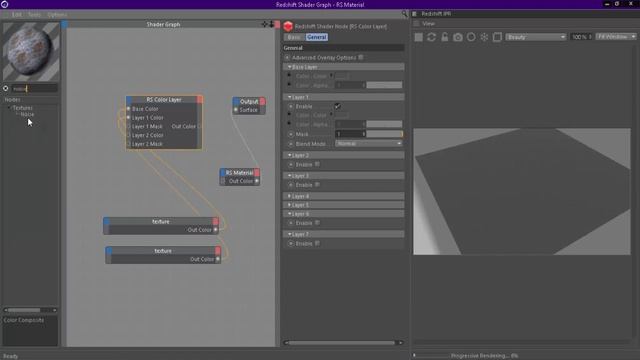Image resolution: width=640 pixels, height=360 pixels.
Task: Click the Layer 1 Mask value field
Action: 350,134
